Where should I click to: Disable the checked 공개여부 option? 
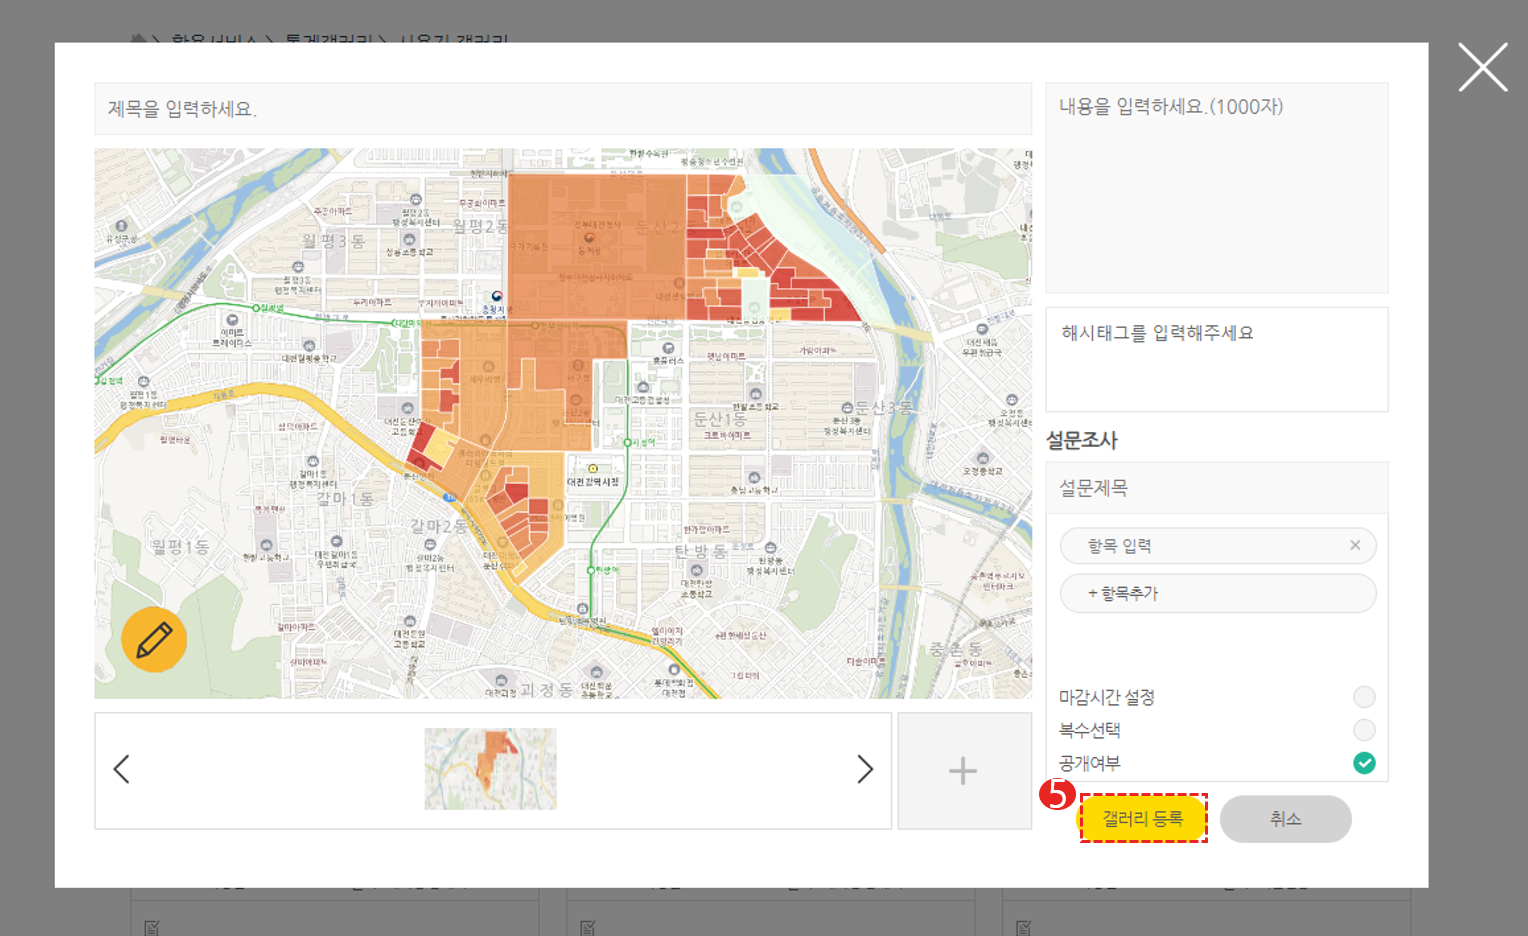pyautogui.click(x=1364, y=763)
